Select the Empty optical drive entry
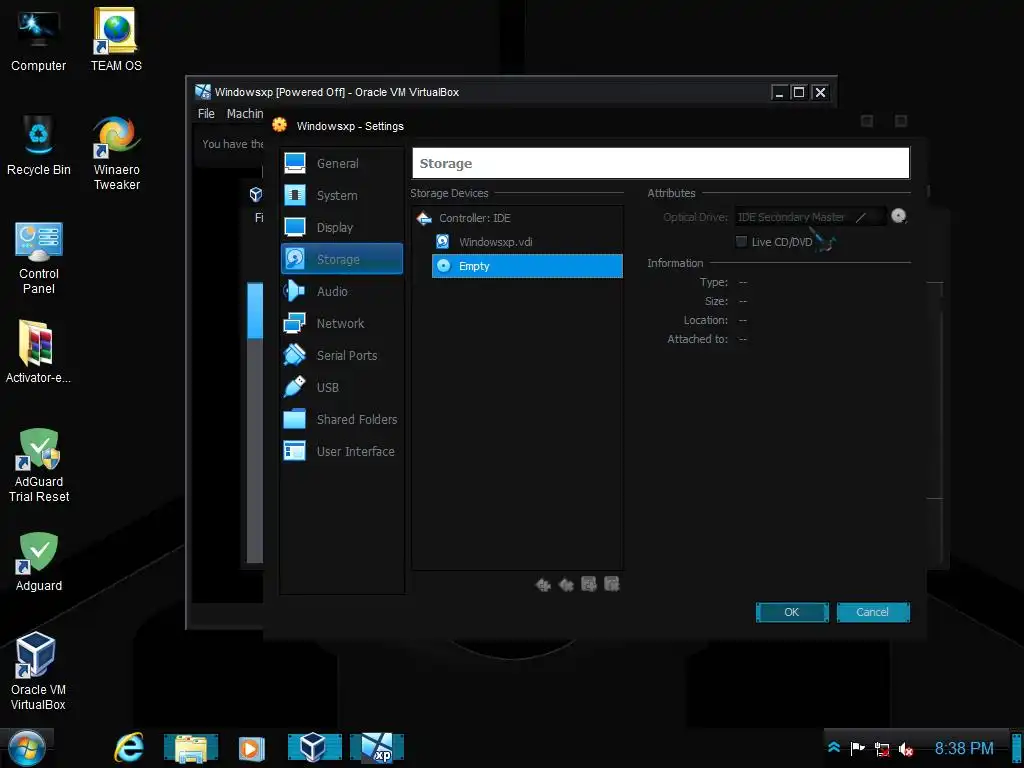The image size is (1024, 768). click(x=528, y=266)
